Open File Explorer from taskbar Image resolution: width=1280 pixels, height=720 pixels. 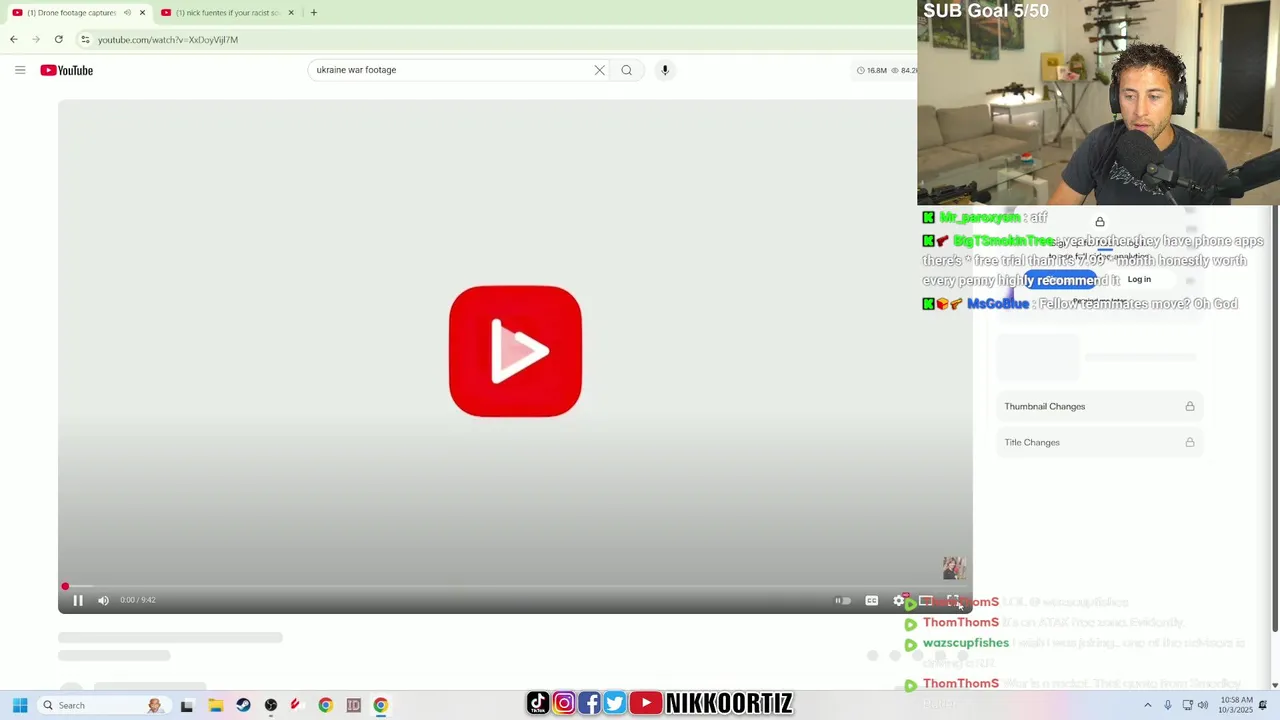pos(215,706)
